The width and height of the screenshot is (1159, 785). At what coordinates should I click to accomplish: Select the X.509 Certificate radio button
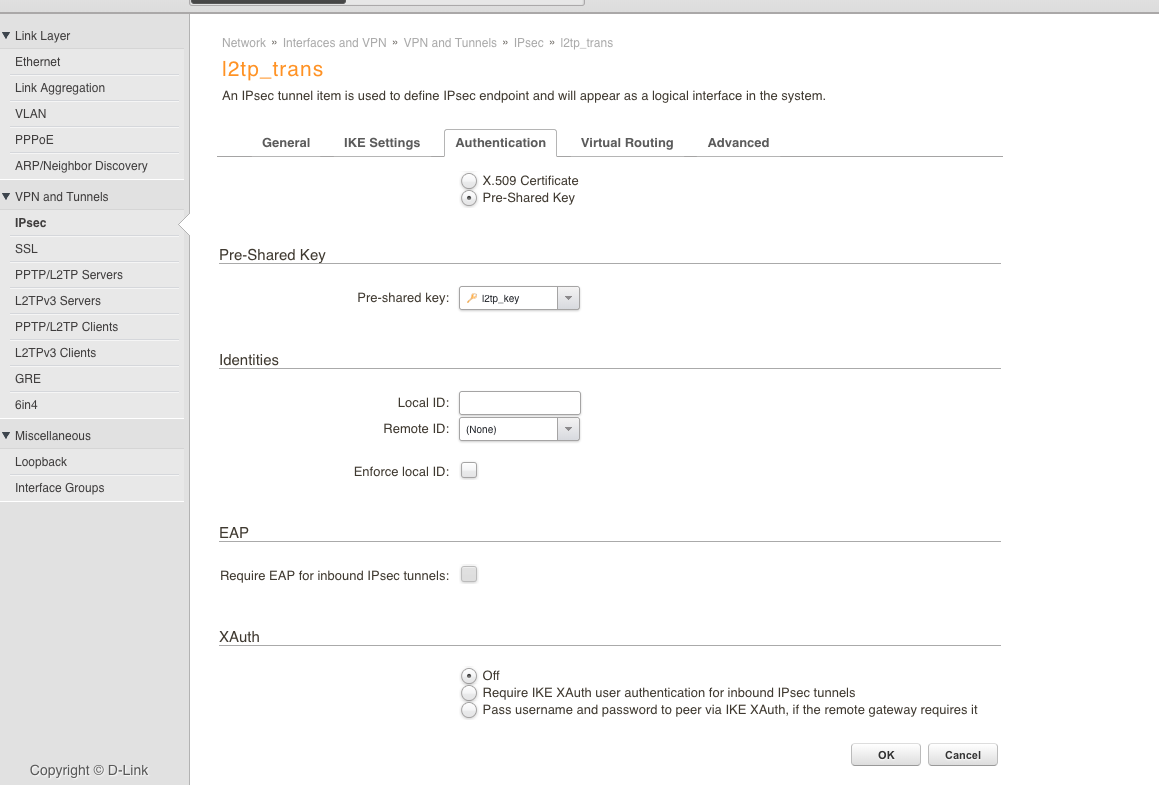(468, 181)
